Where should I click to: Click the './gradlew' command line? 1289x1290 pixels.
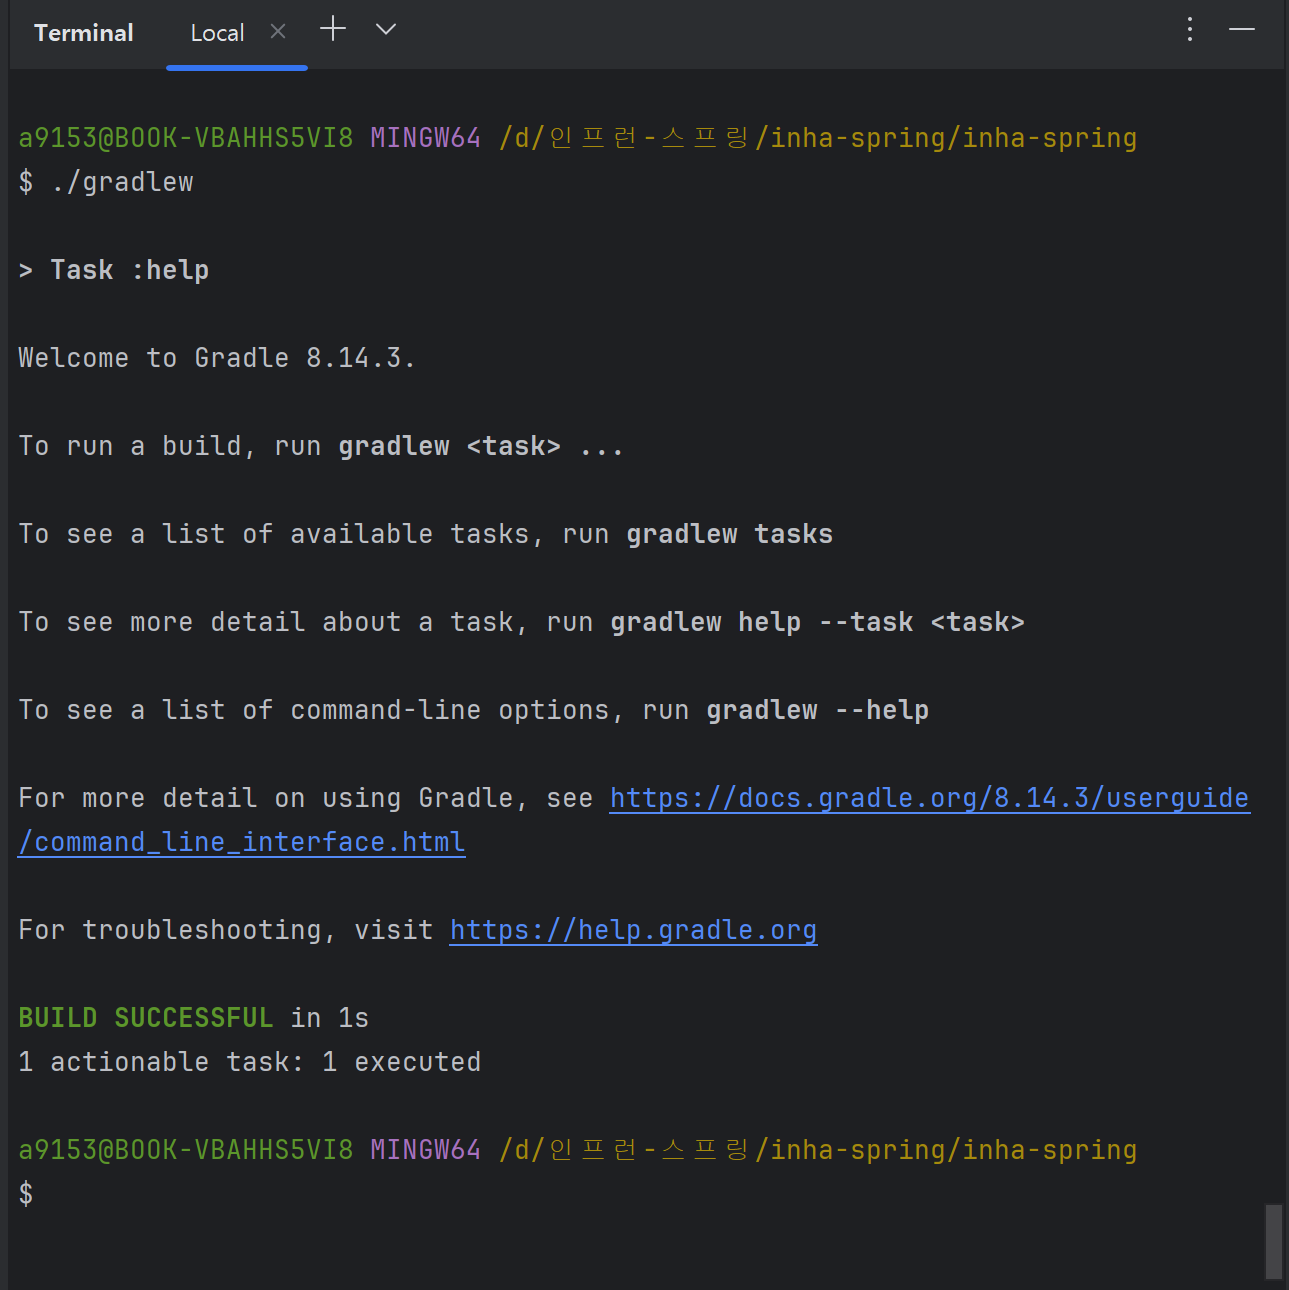click(x=106, y=182)
